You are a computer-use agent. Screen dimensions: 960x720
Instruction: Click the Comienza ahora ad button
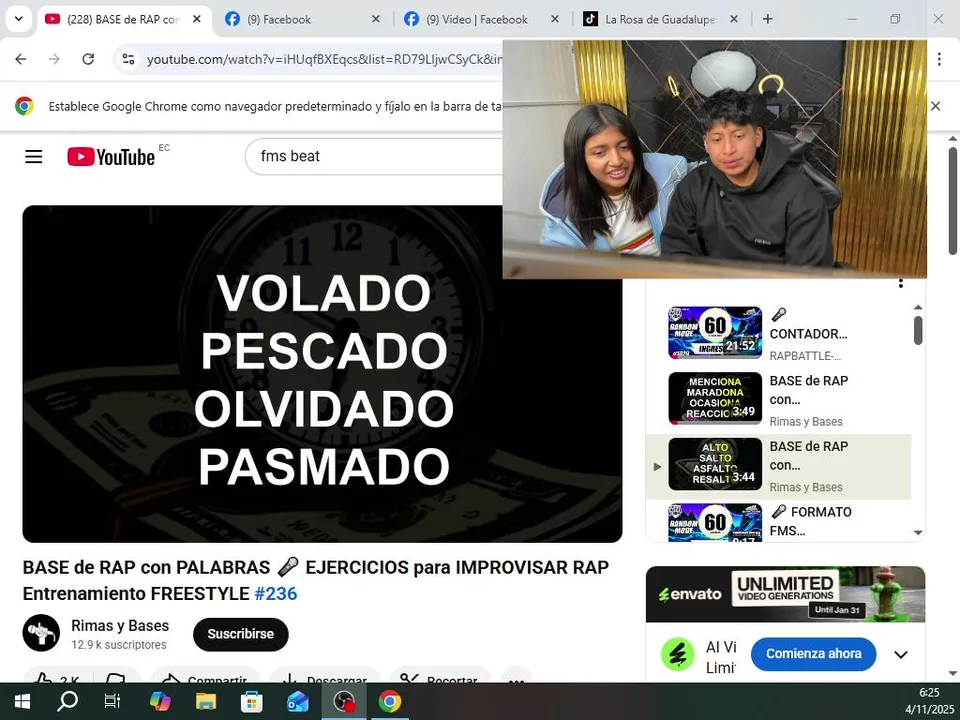(813, 654)
